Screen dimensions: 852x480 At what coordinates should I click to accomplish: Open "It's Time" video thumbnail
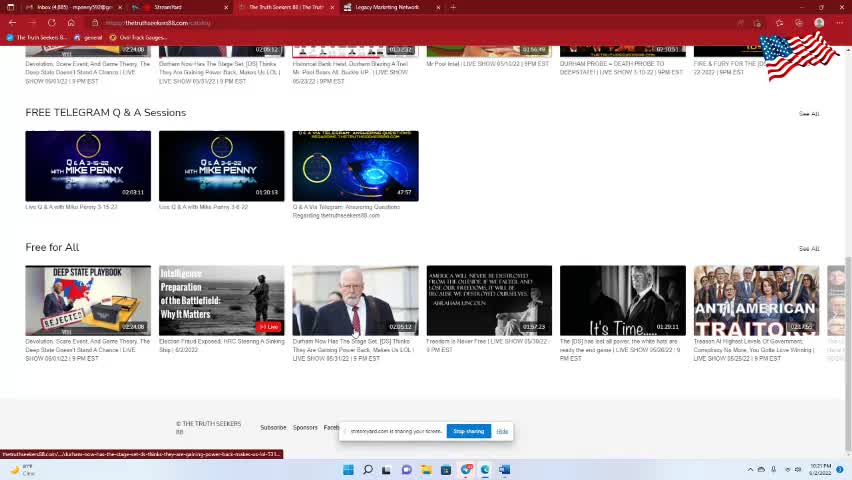pyautogui.click(x=623, y=301)
